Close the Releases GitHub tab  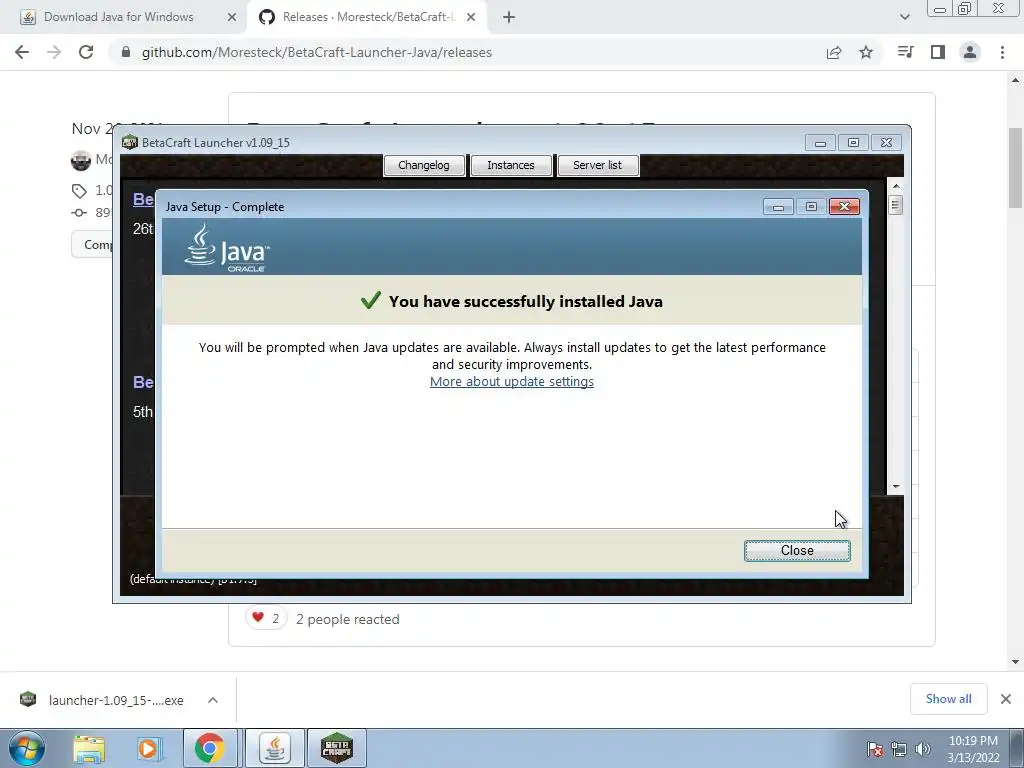471,18
